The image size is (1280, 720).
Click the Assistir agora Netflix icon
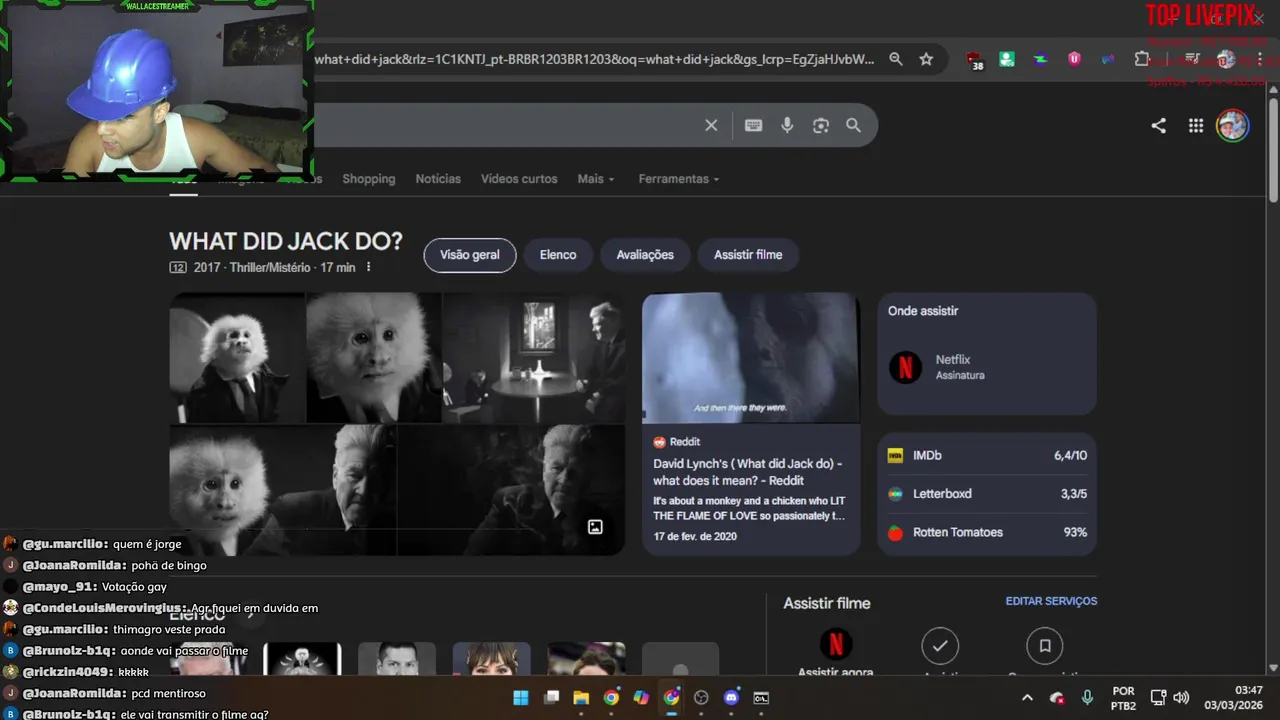point(835,644)
